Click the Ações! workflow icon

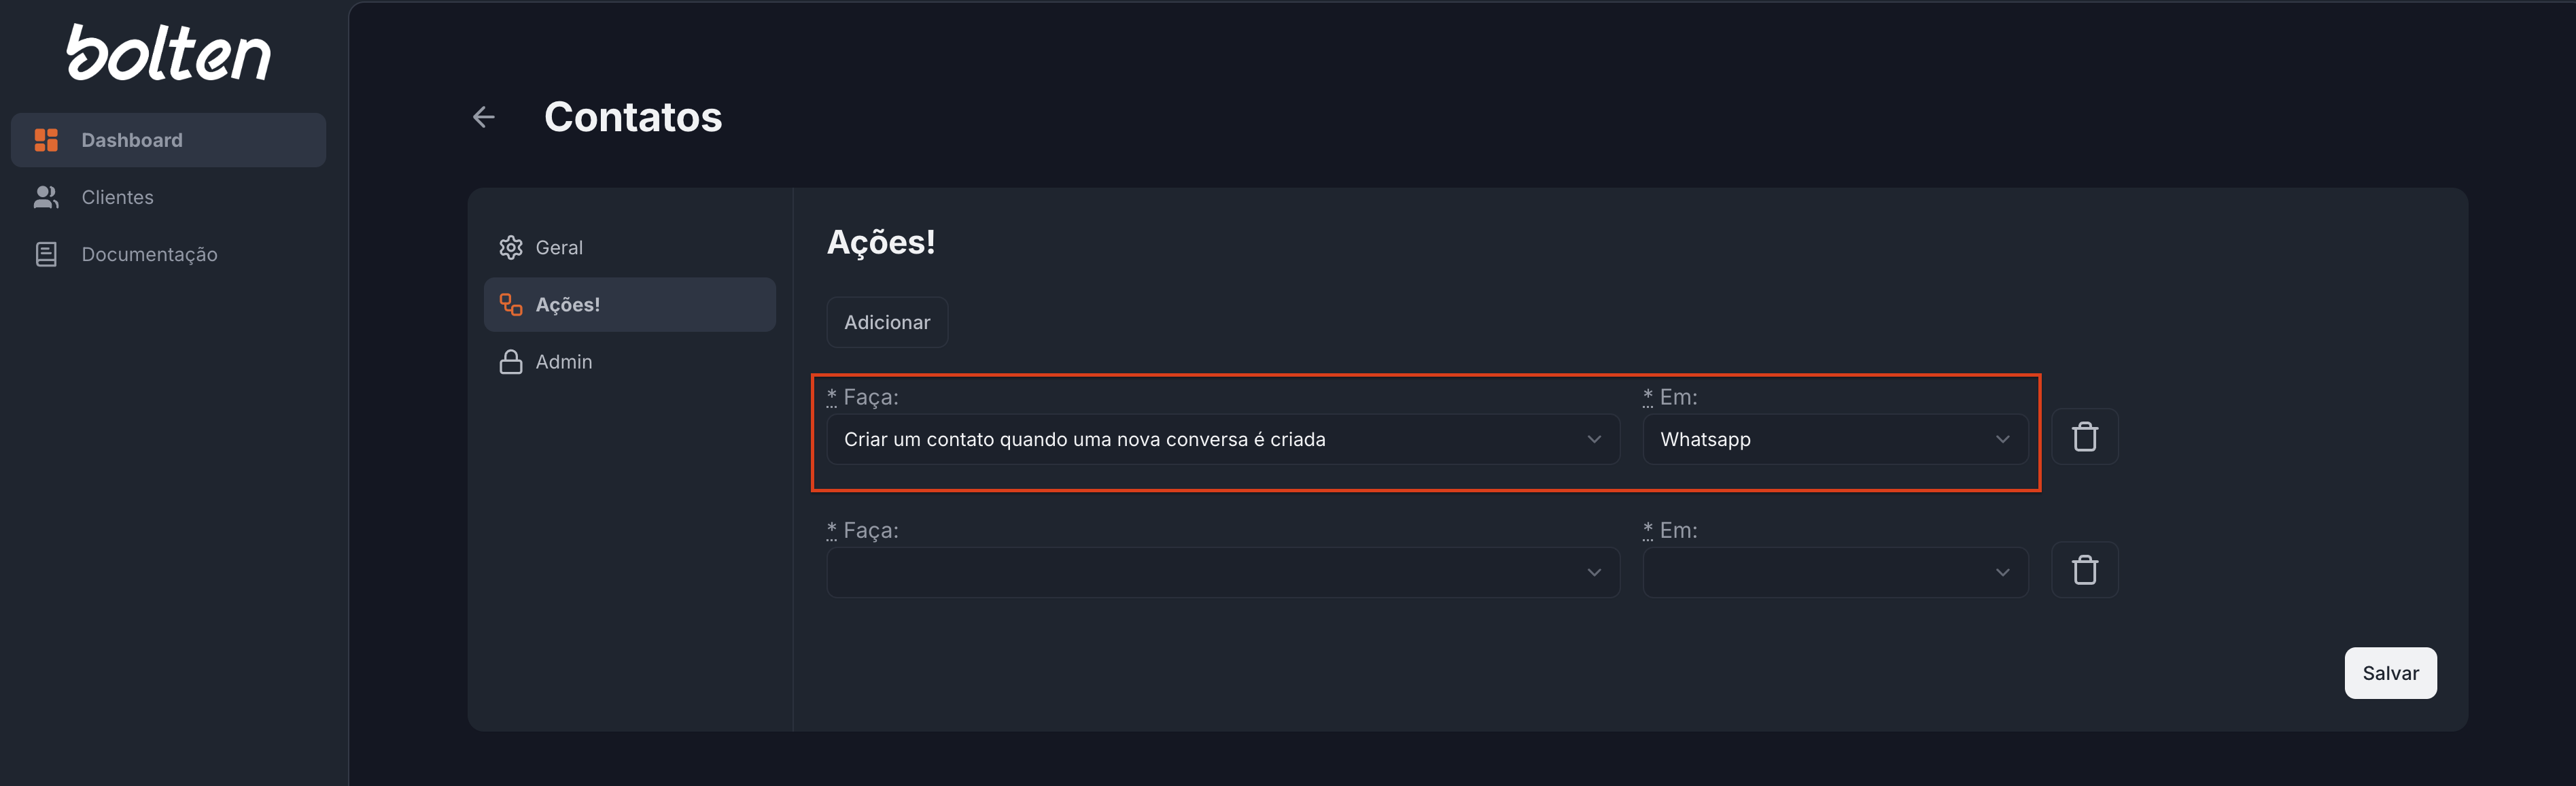click(511, 305)
